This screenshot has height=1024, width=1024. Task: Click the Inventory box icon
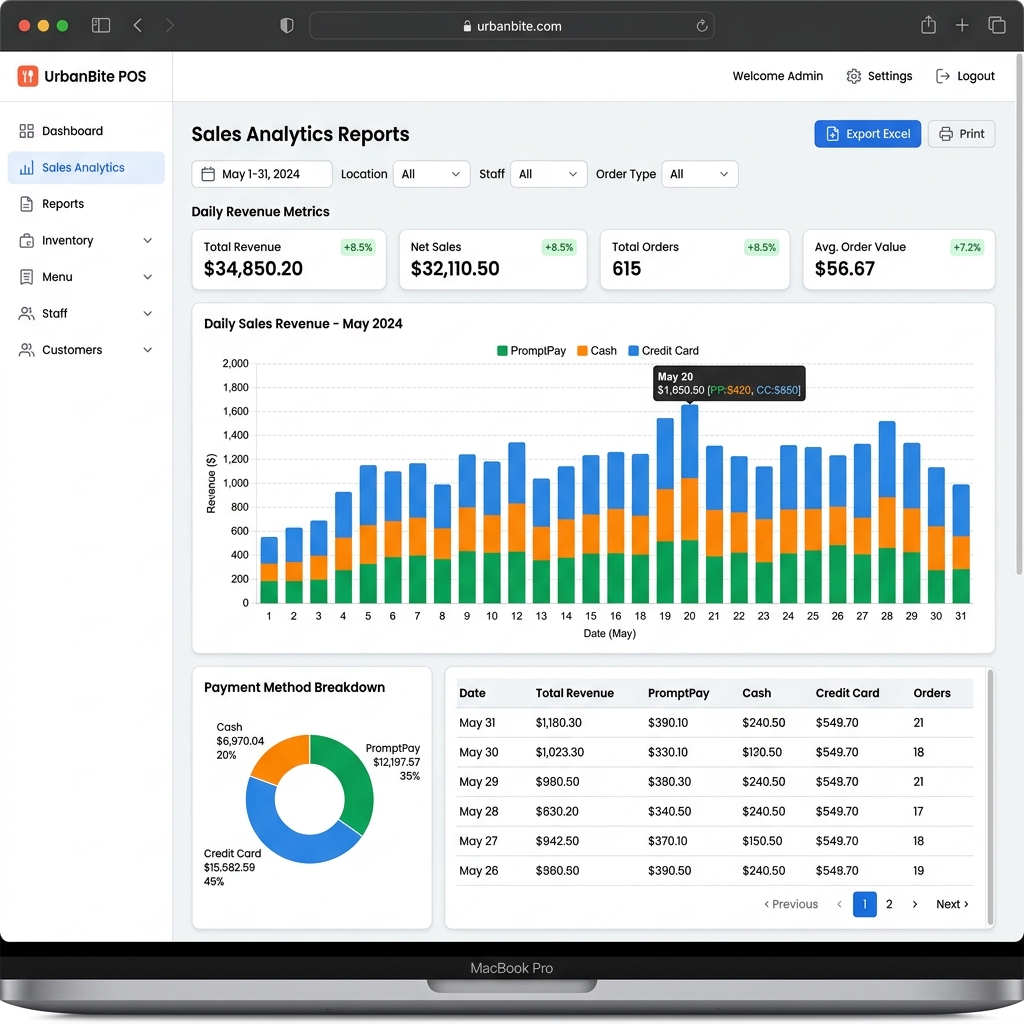point(27,241)
